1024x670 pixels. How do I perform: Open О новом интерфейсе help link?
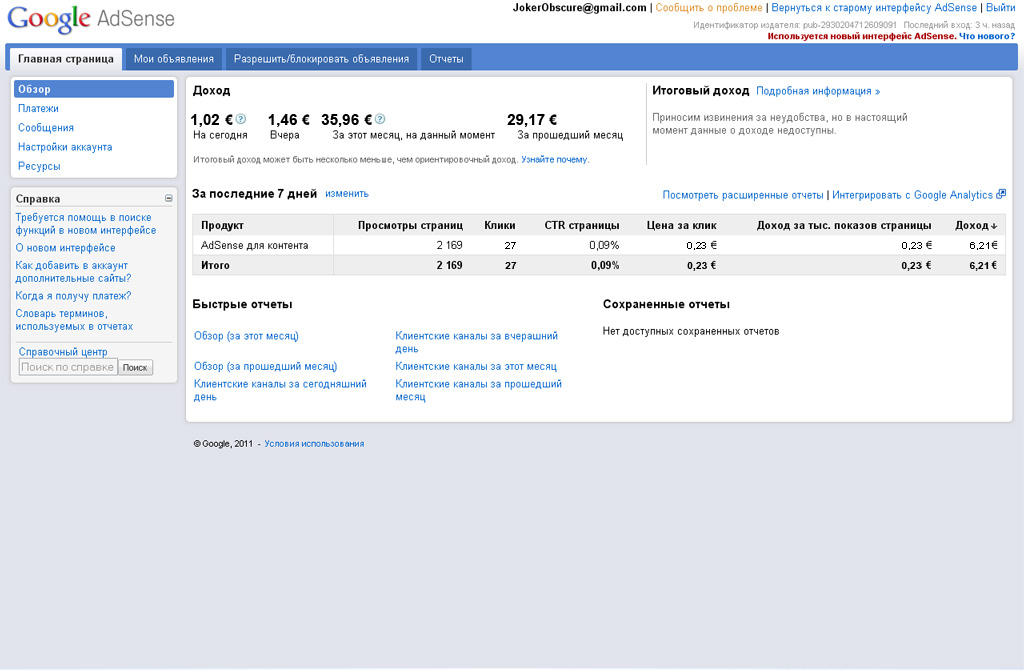(x=65, y=248)
